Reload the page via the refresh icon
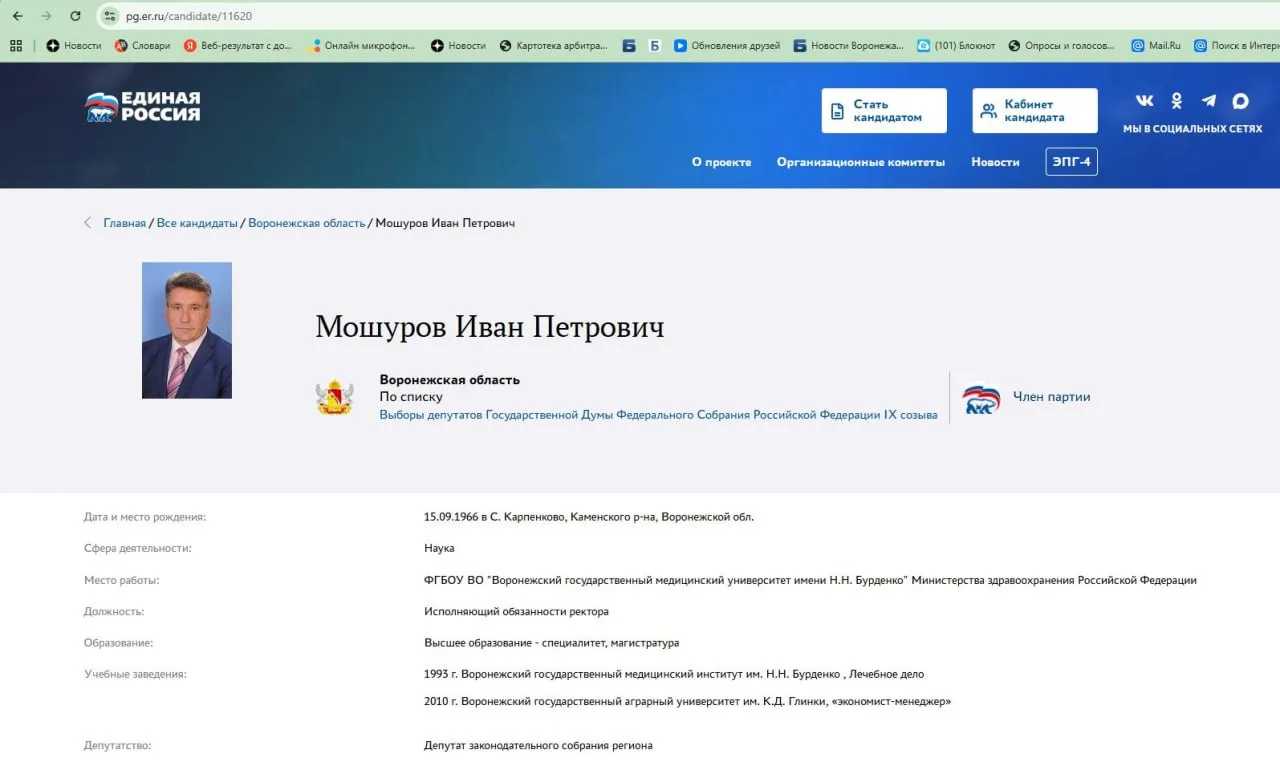1280x770 pixels. pyautogui.click(x=76, y=16)
